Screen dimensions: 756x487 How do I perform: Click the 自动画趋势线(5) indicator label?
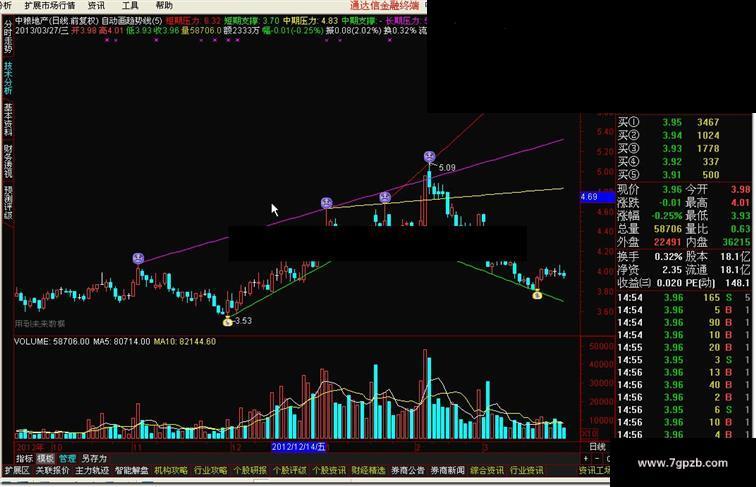click(132, 21)
